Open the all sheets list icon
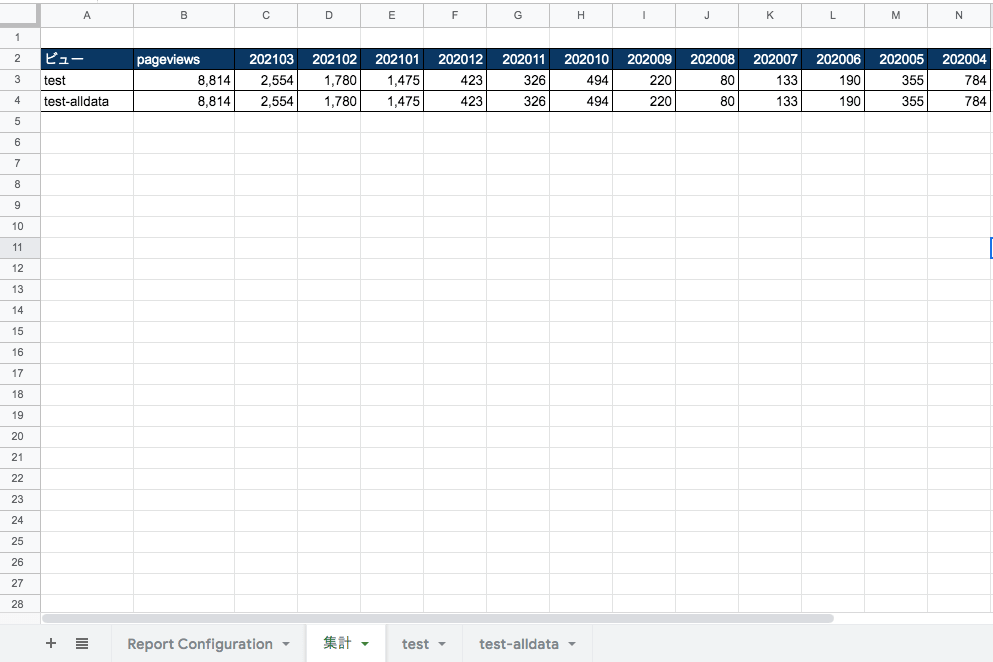993x662 pixels. (82, 644)
